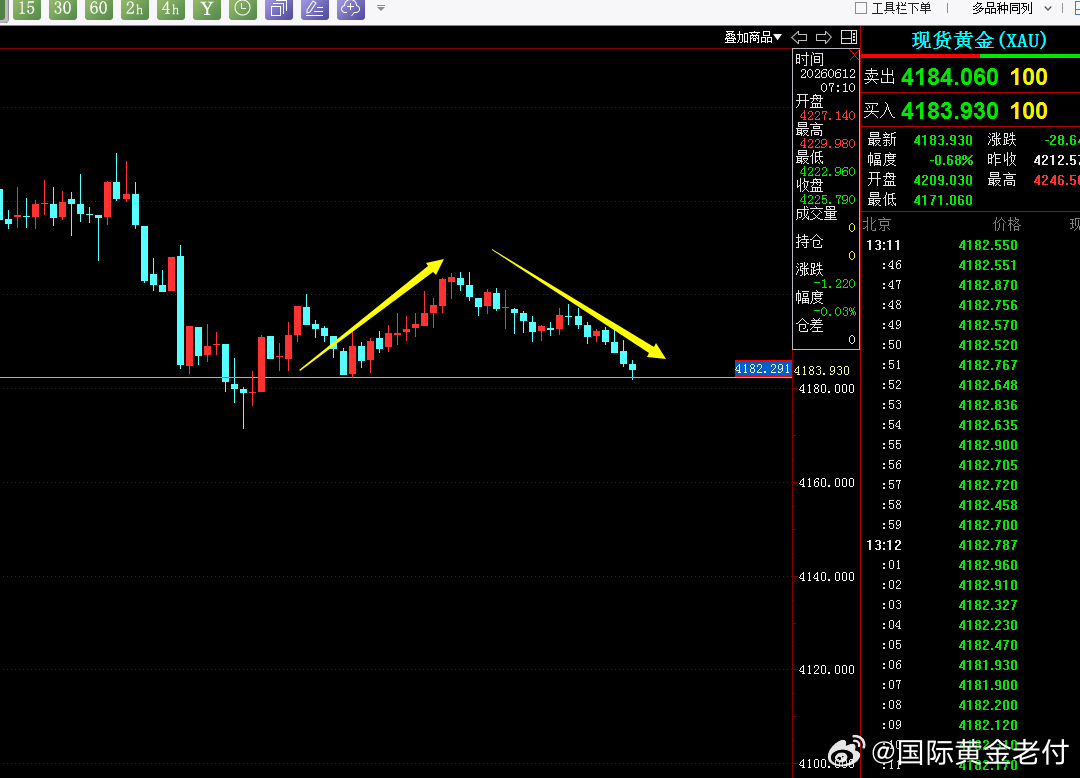
Task: Toggle the side panel layout icon
Action: click(849, 37)
